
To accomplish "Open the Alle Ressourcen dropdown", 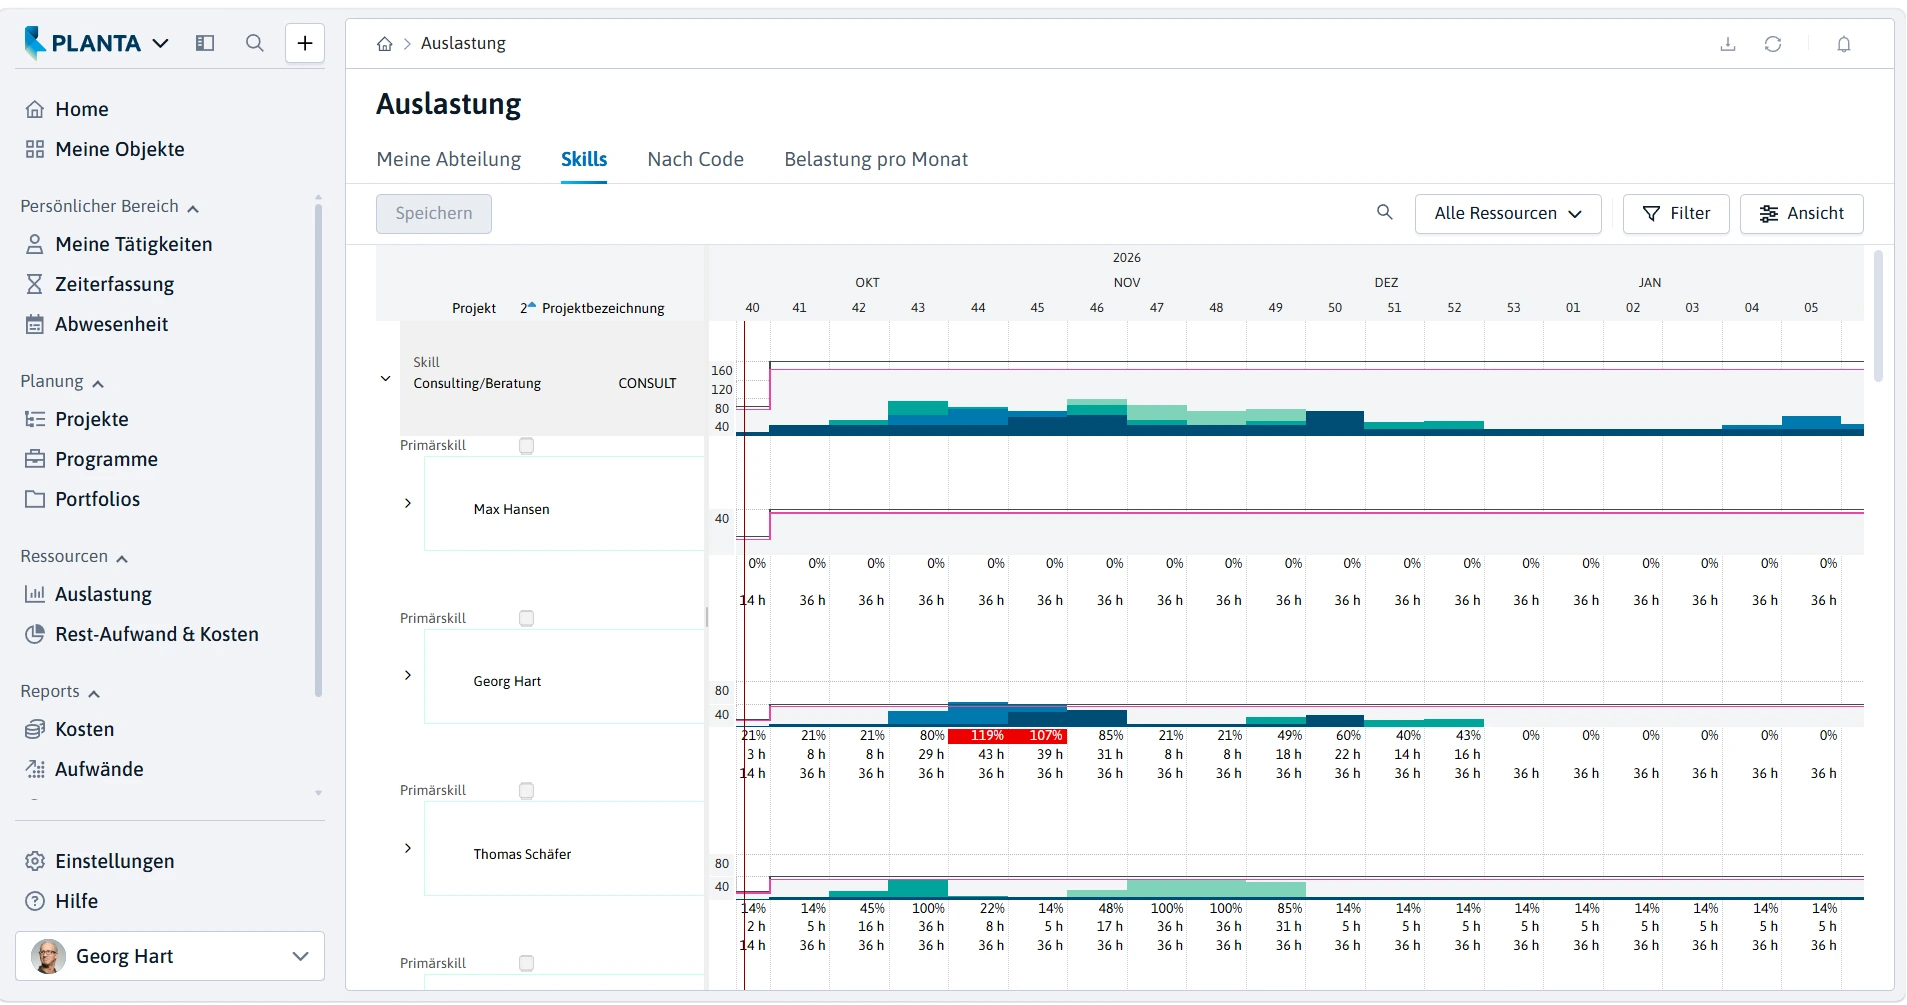I will point(1508,214).
